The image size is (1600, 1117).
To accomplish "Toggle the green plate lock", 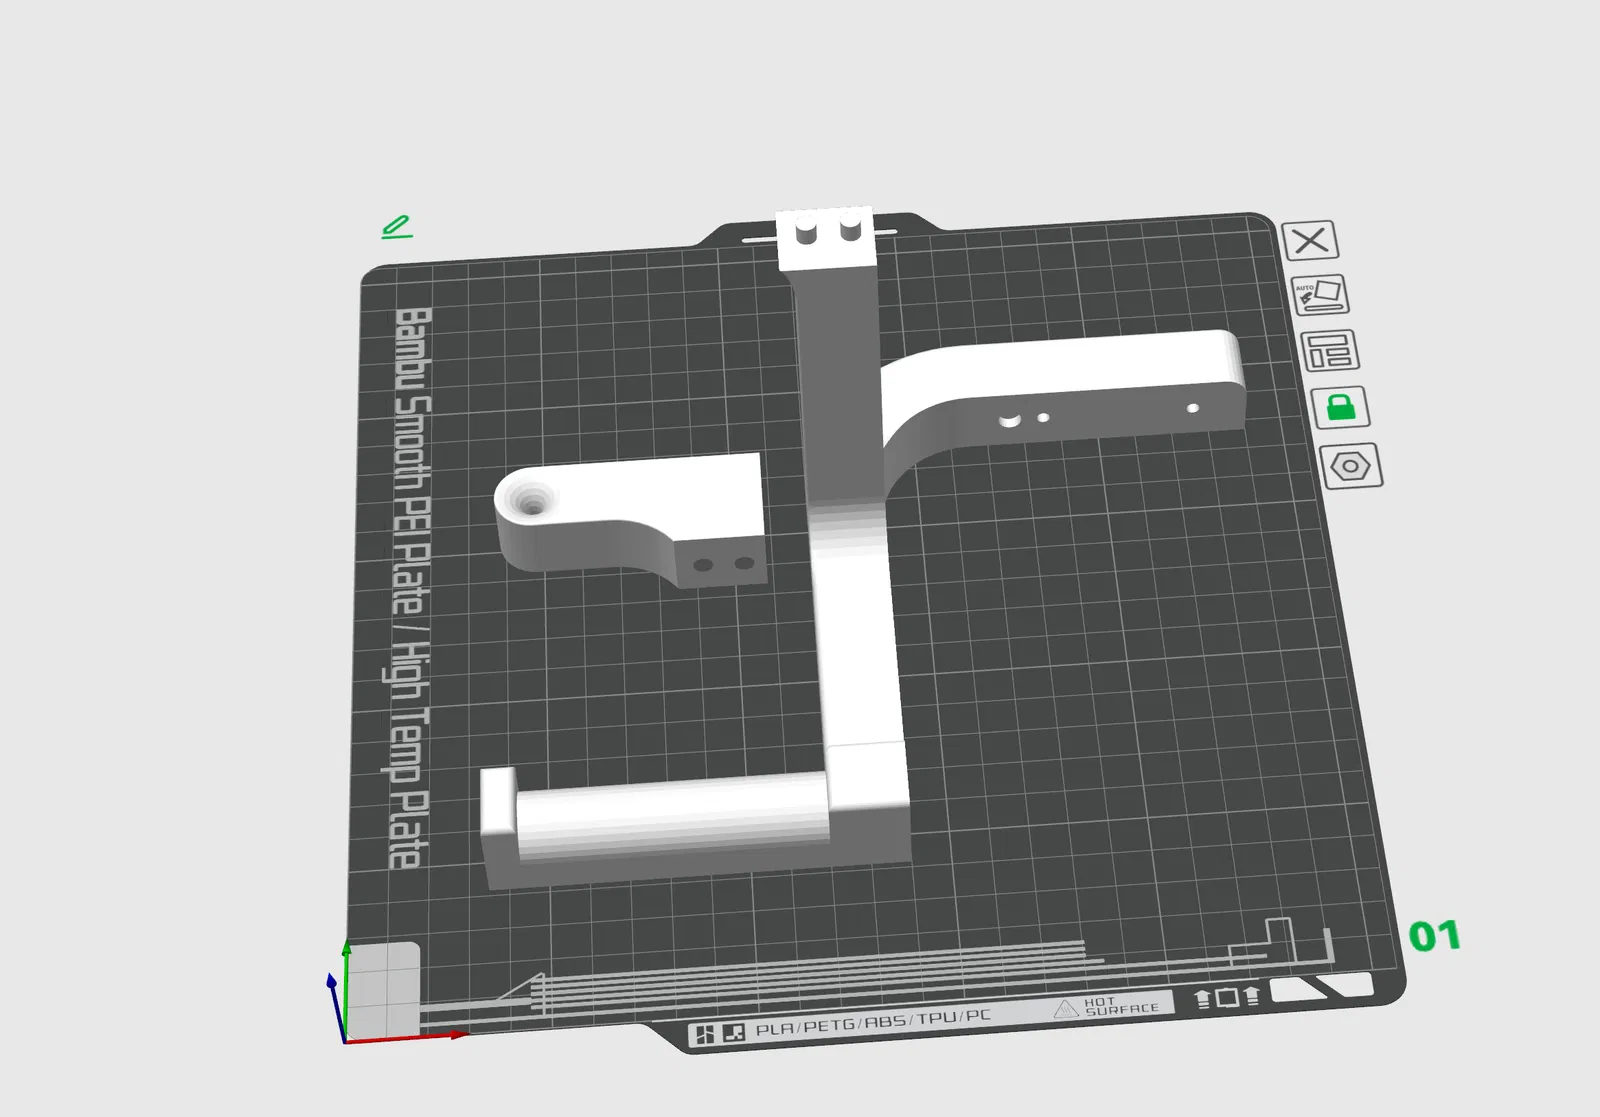I will (x=1341, y=407).
